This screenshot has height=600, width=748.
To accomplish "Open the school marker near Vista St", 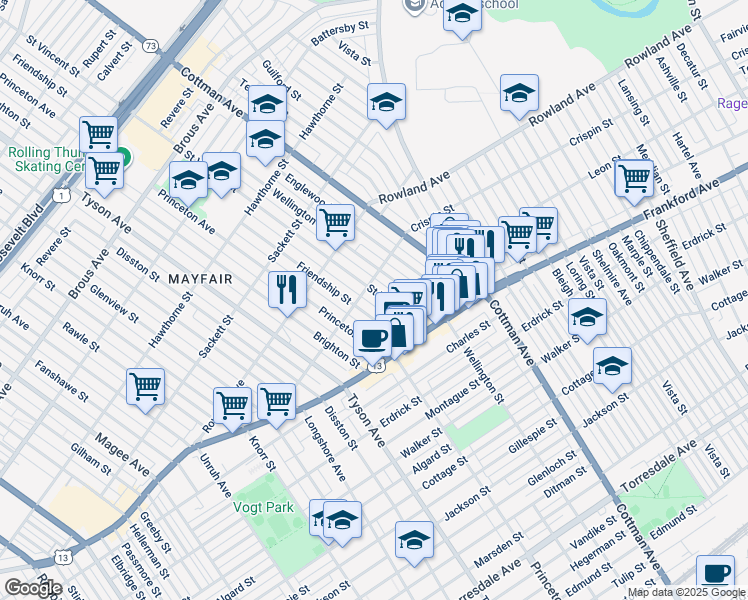I will [x=386, y=105].
